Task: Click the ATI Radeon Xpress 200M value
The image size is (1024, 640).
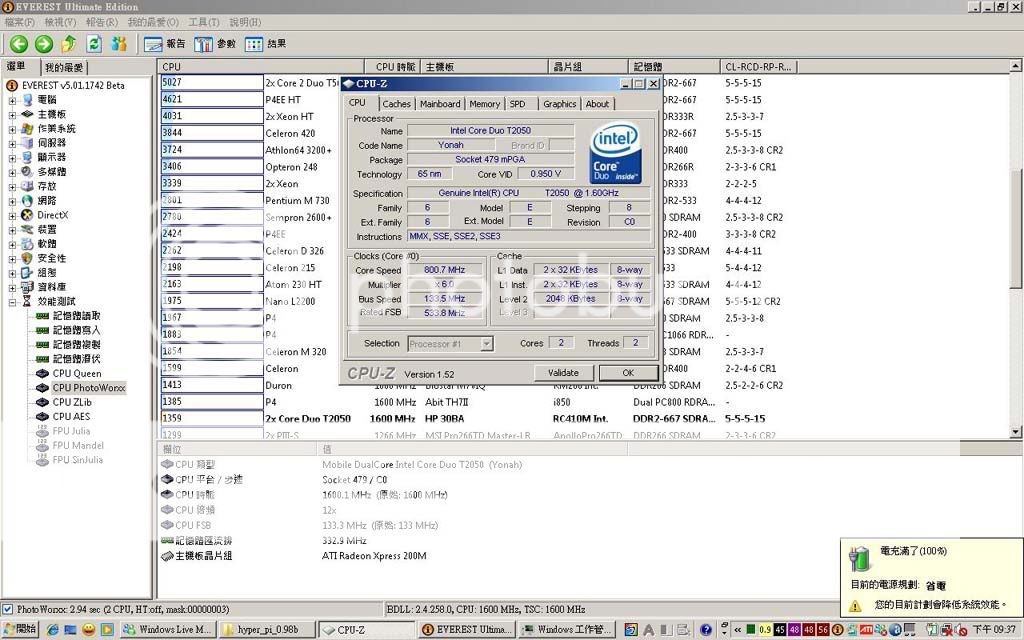Action: [x=374, y=556]
